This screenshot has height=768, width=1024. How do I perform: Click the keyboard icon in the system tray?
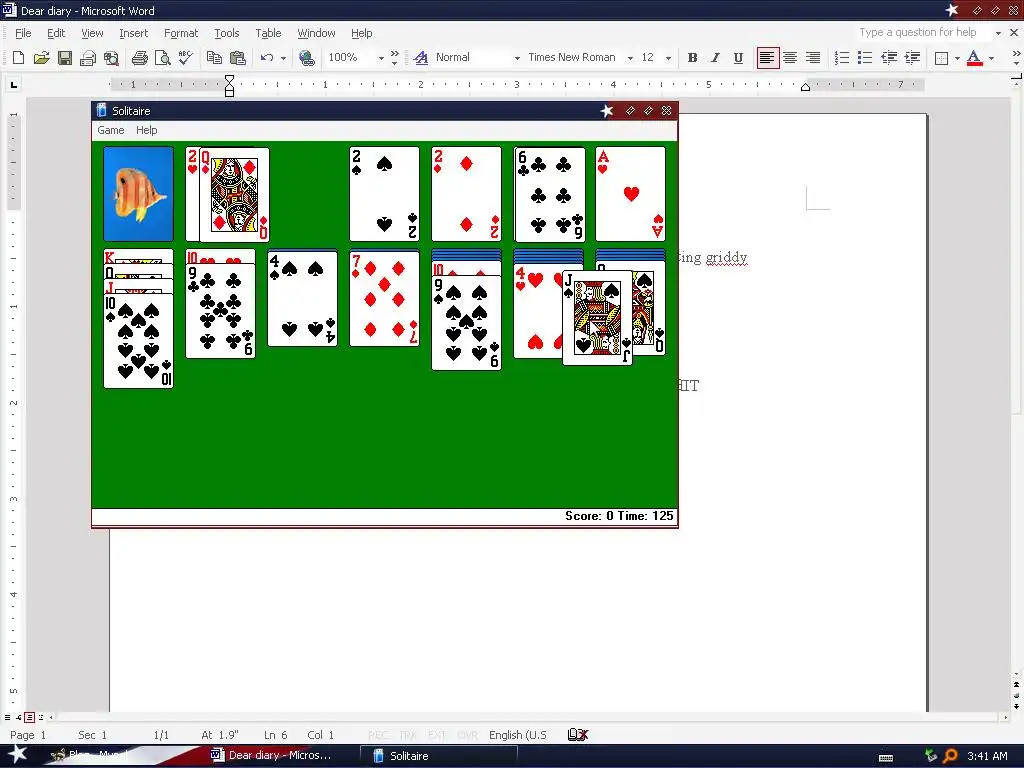click(886, 758)
